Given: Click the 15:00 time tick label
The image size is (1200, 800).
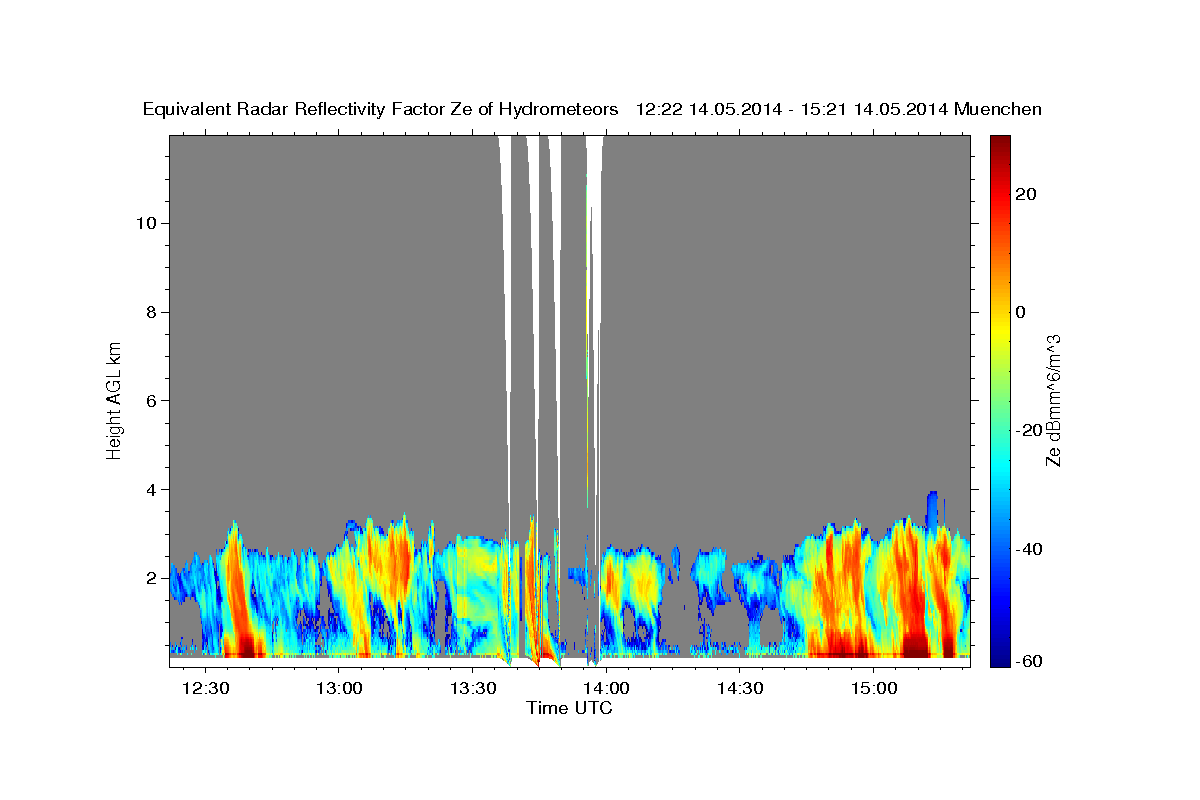Looking at the screenshot, I should tap(873, 689).
